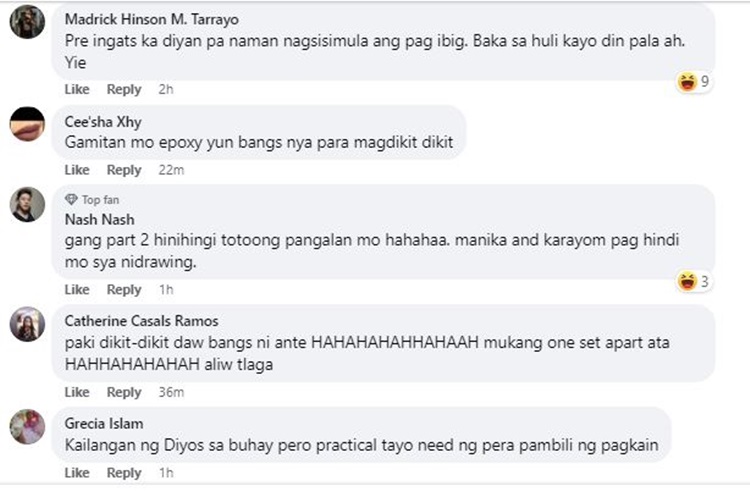Open the Cee'sha Xhy name link
The width and height of the screenshot is (750, 491).
point(103,122)
